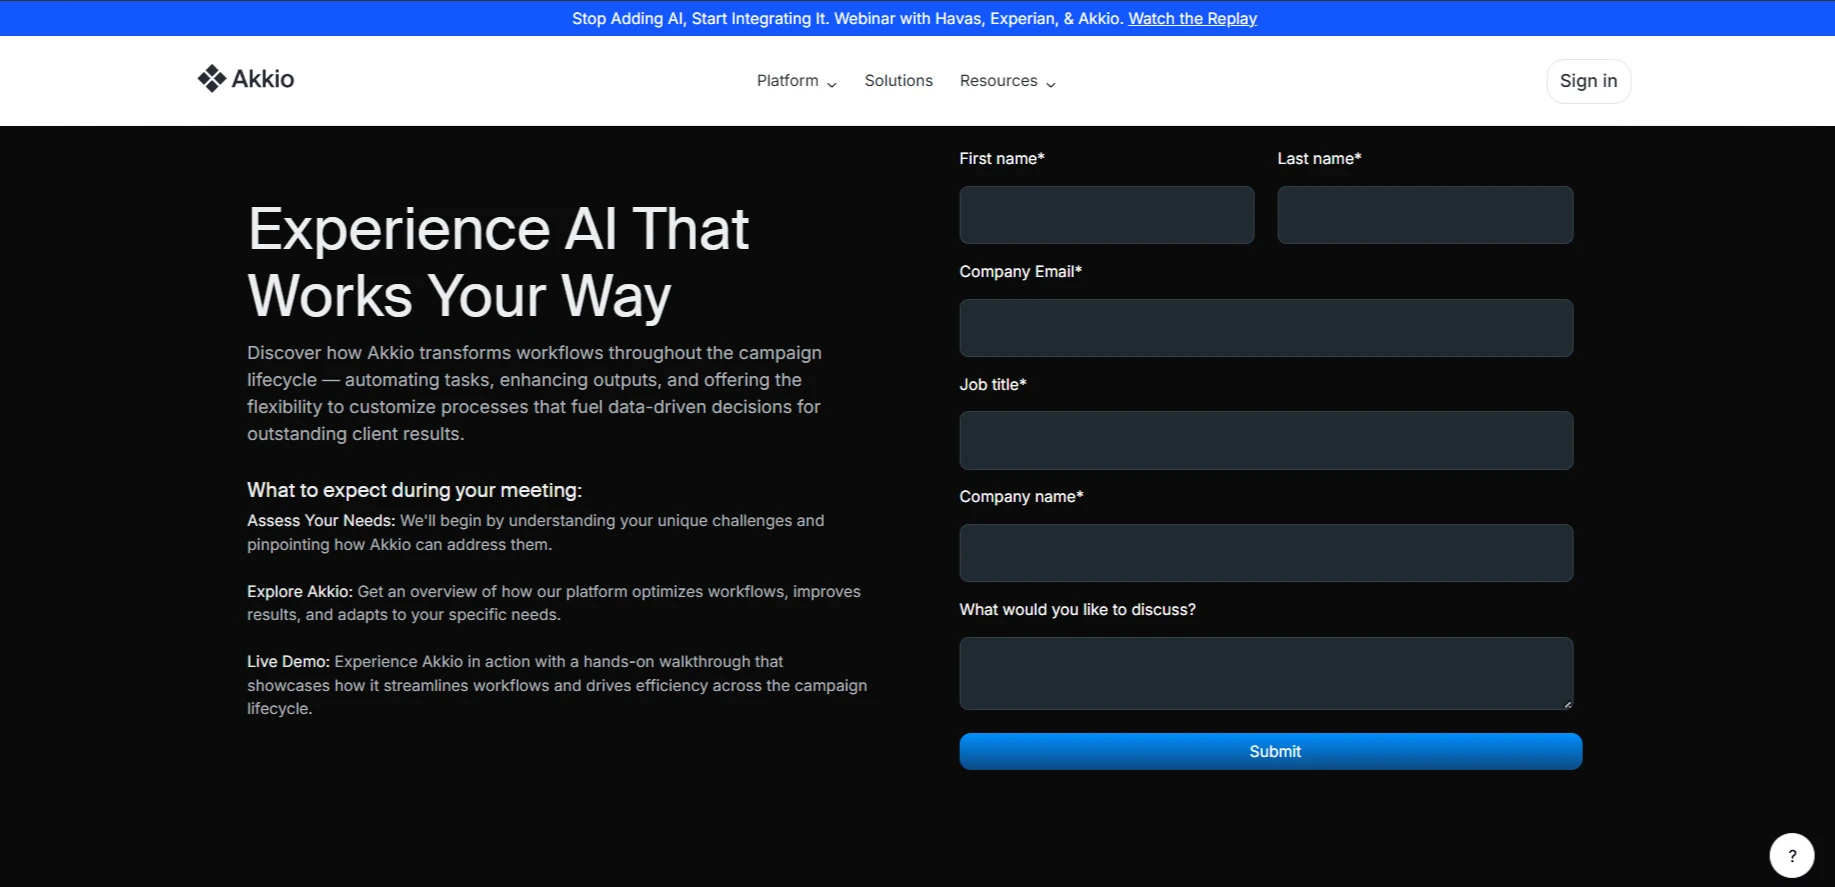
Task: Click the 'Experience AI That Works Your Way' heading
Action: (x=498, y=262)
